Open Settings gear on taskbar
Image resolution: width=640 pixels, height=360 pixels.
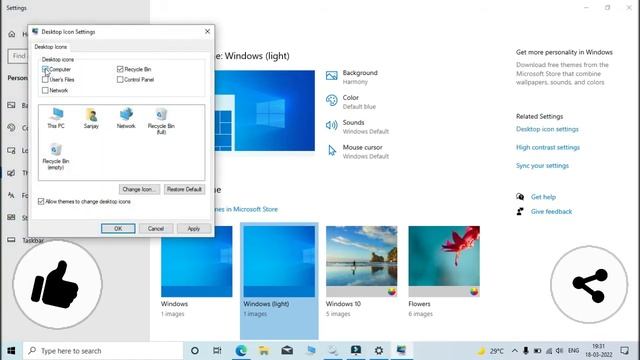point(379,351)
